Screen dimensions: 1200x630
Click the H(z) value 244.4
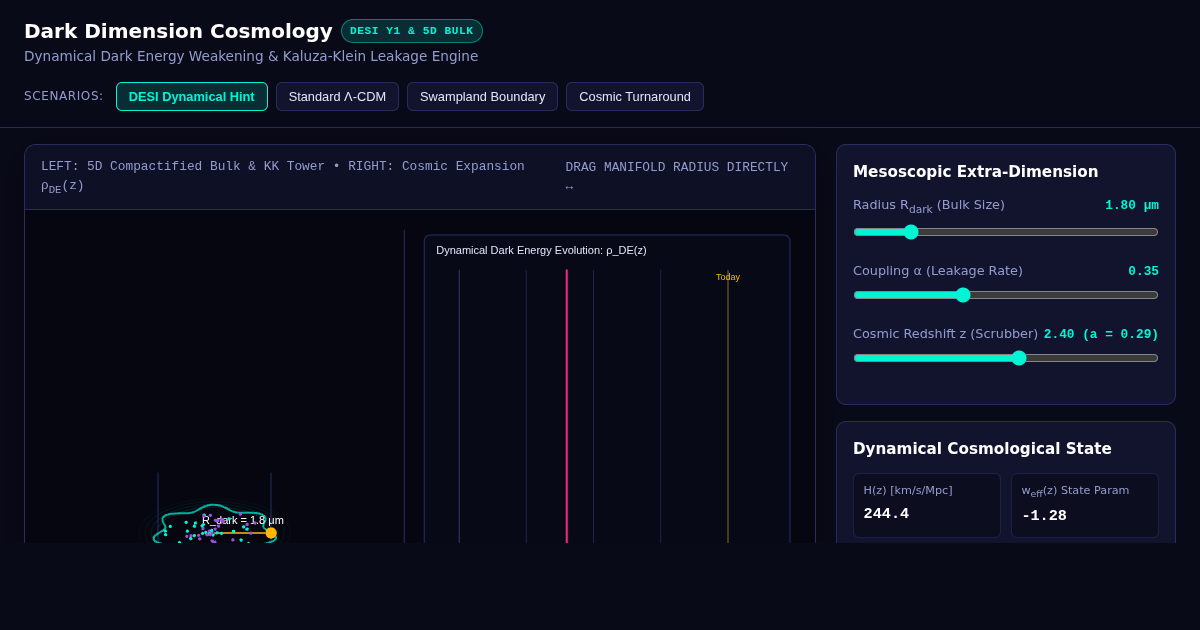[886, 514]
